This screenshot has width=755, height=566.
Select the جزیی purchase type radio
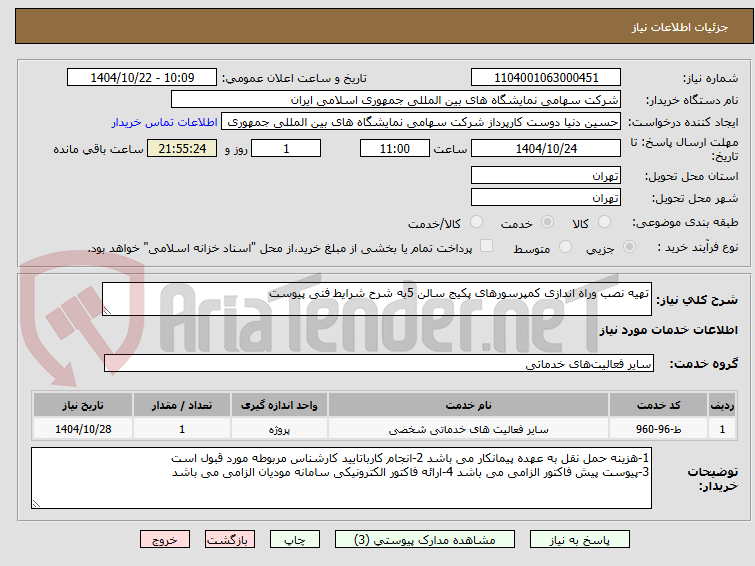629,247
